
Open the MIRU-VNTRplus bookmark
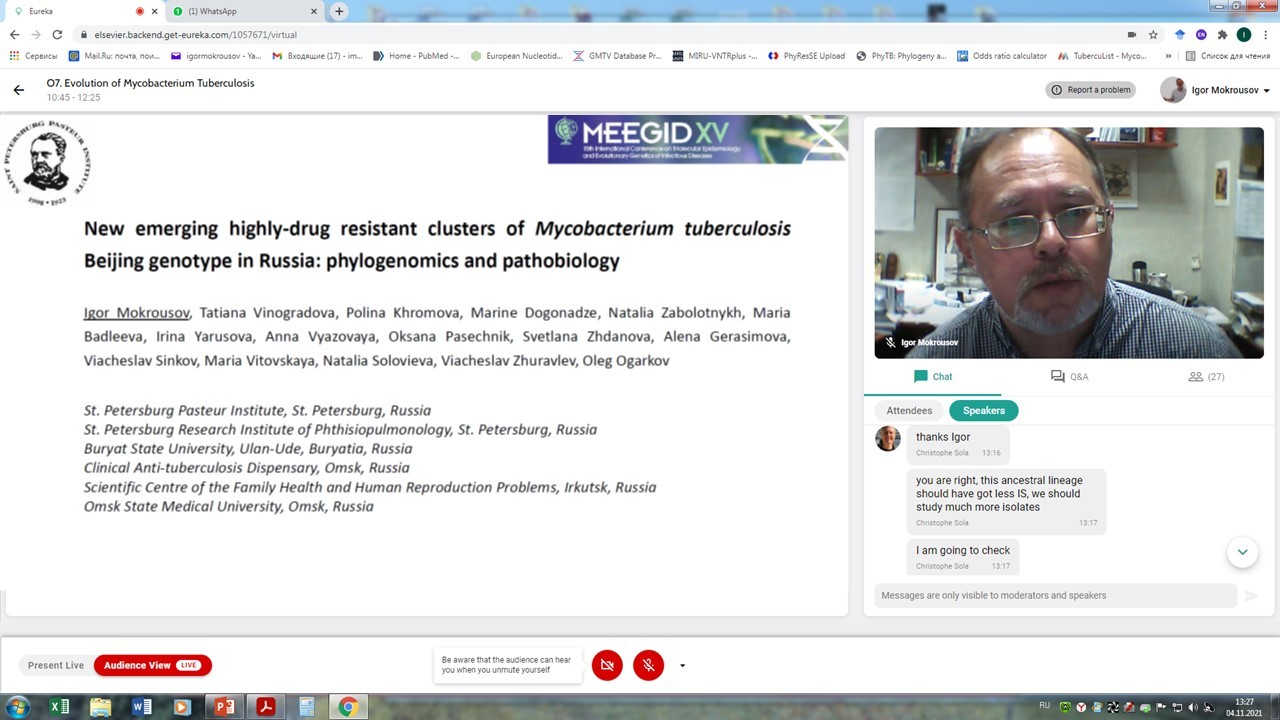click(715, 56)
